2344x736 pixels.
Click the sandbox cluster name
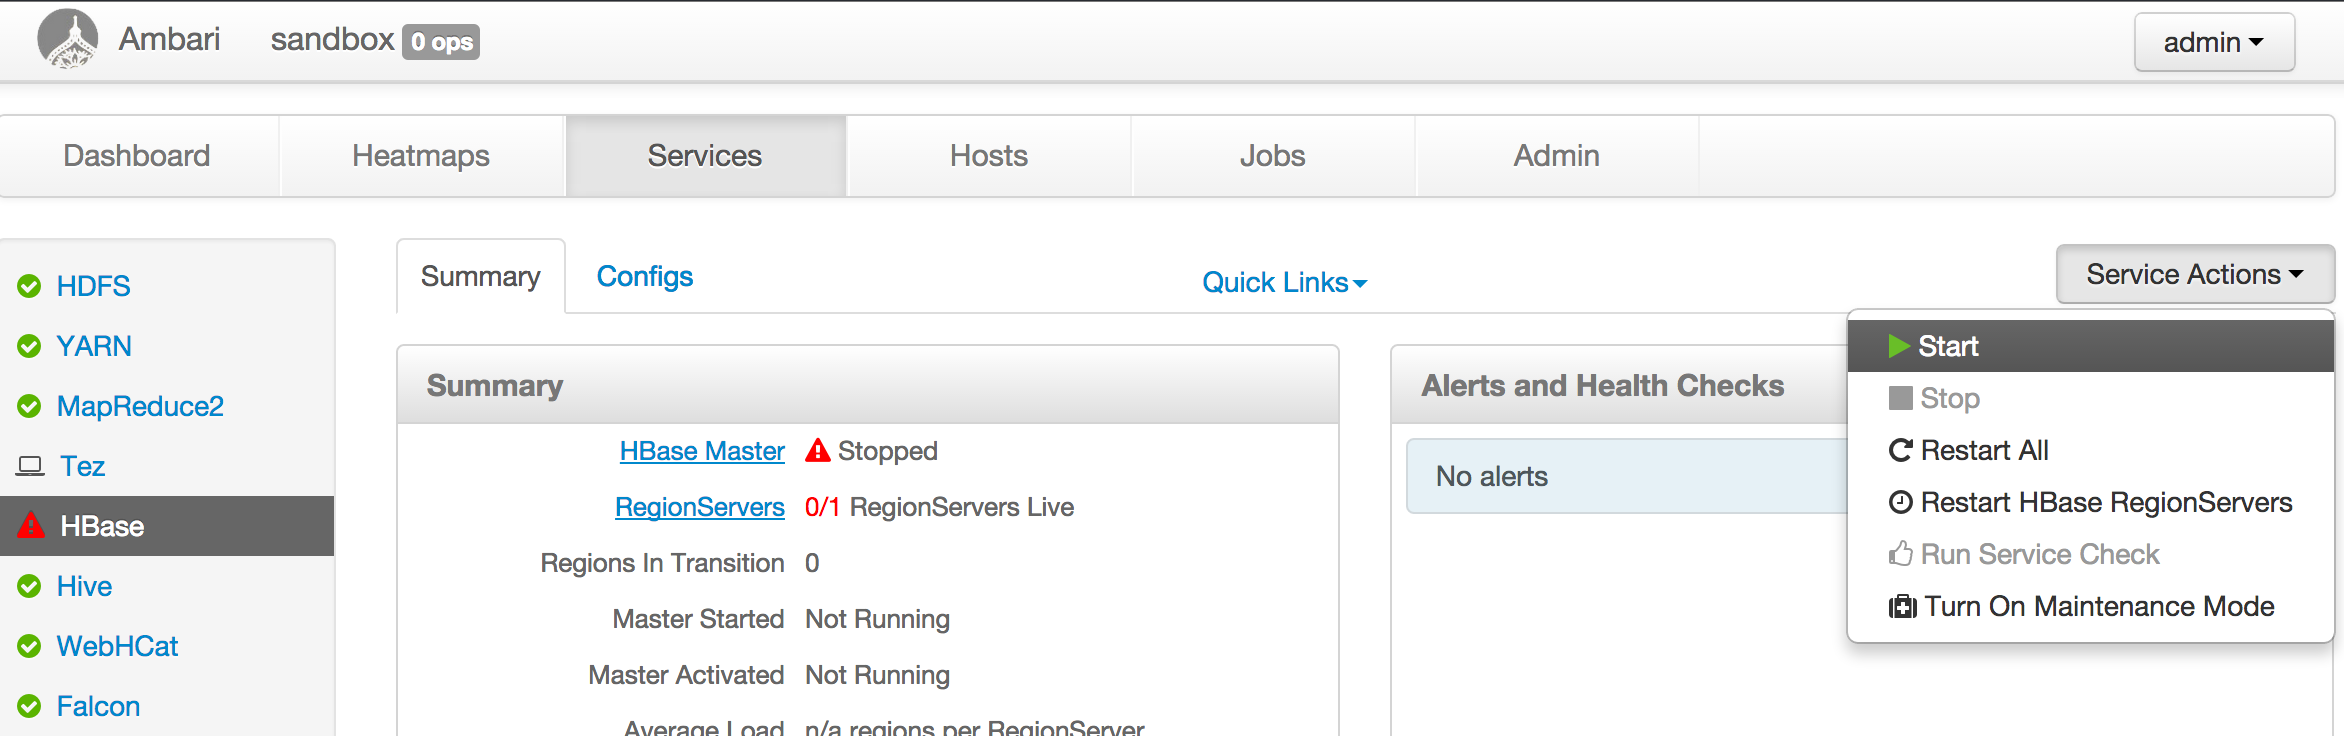pyautogui.click(x=332, y=39)
